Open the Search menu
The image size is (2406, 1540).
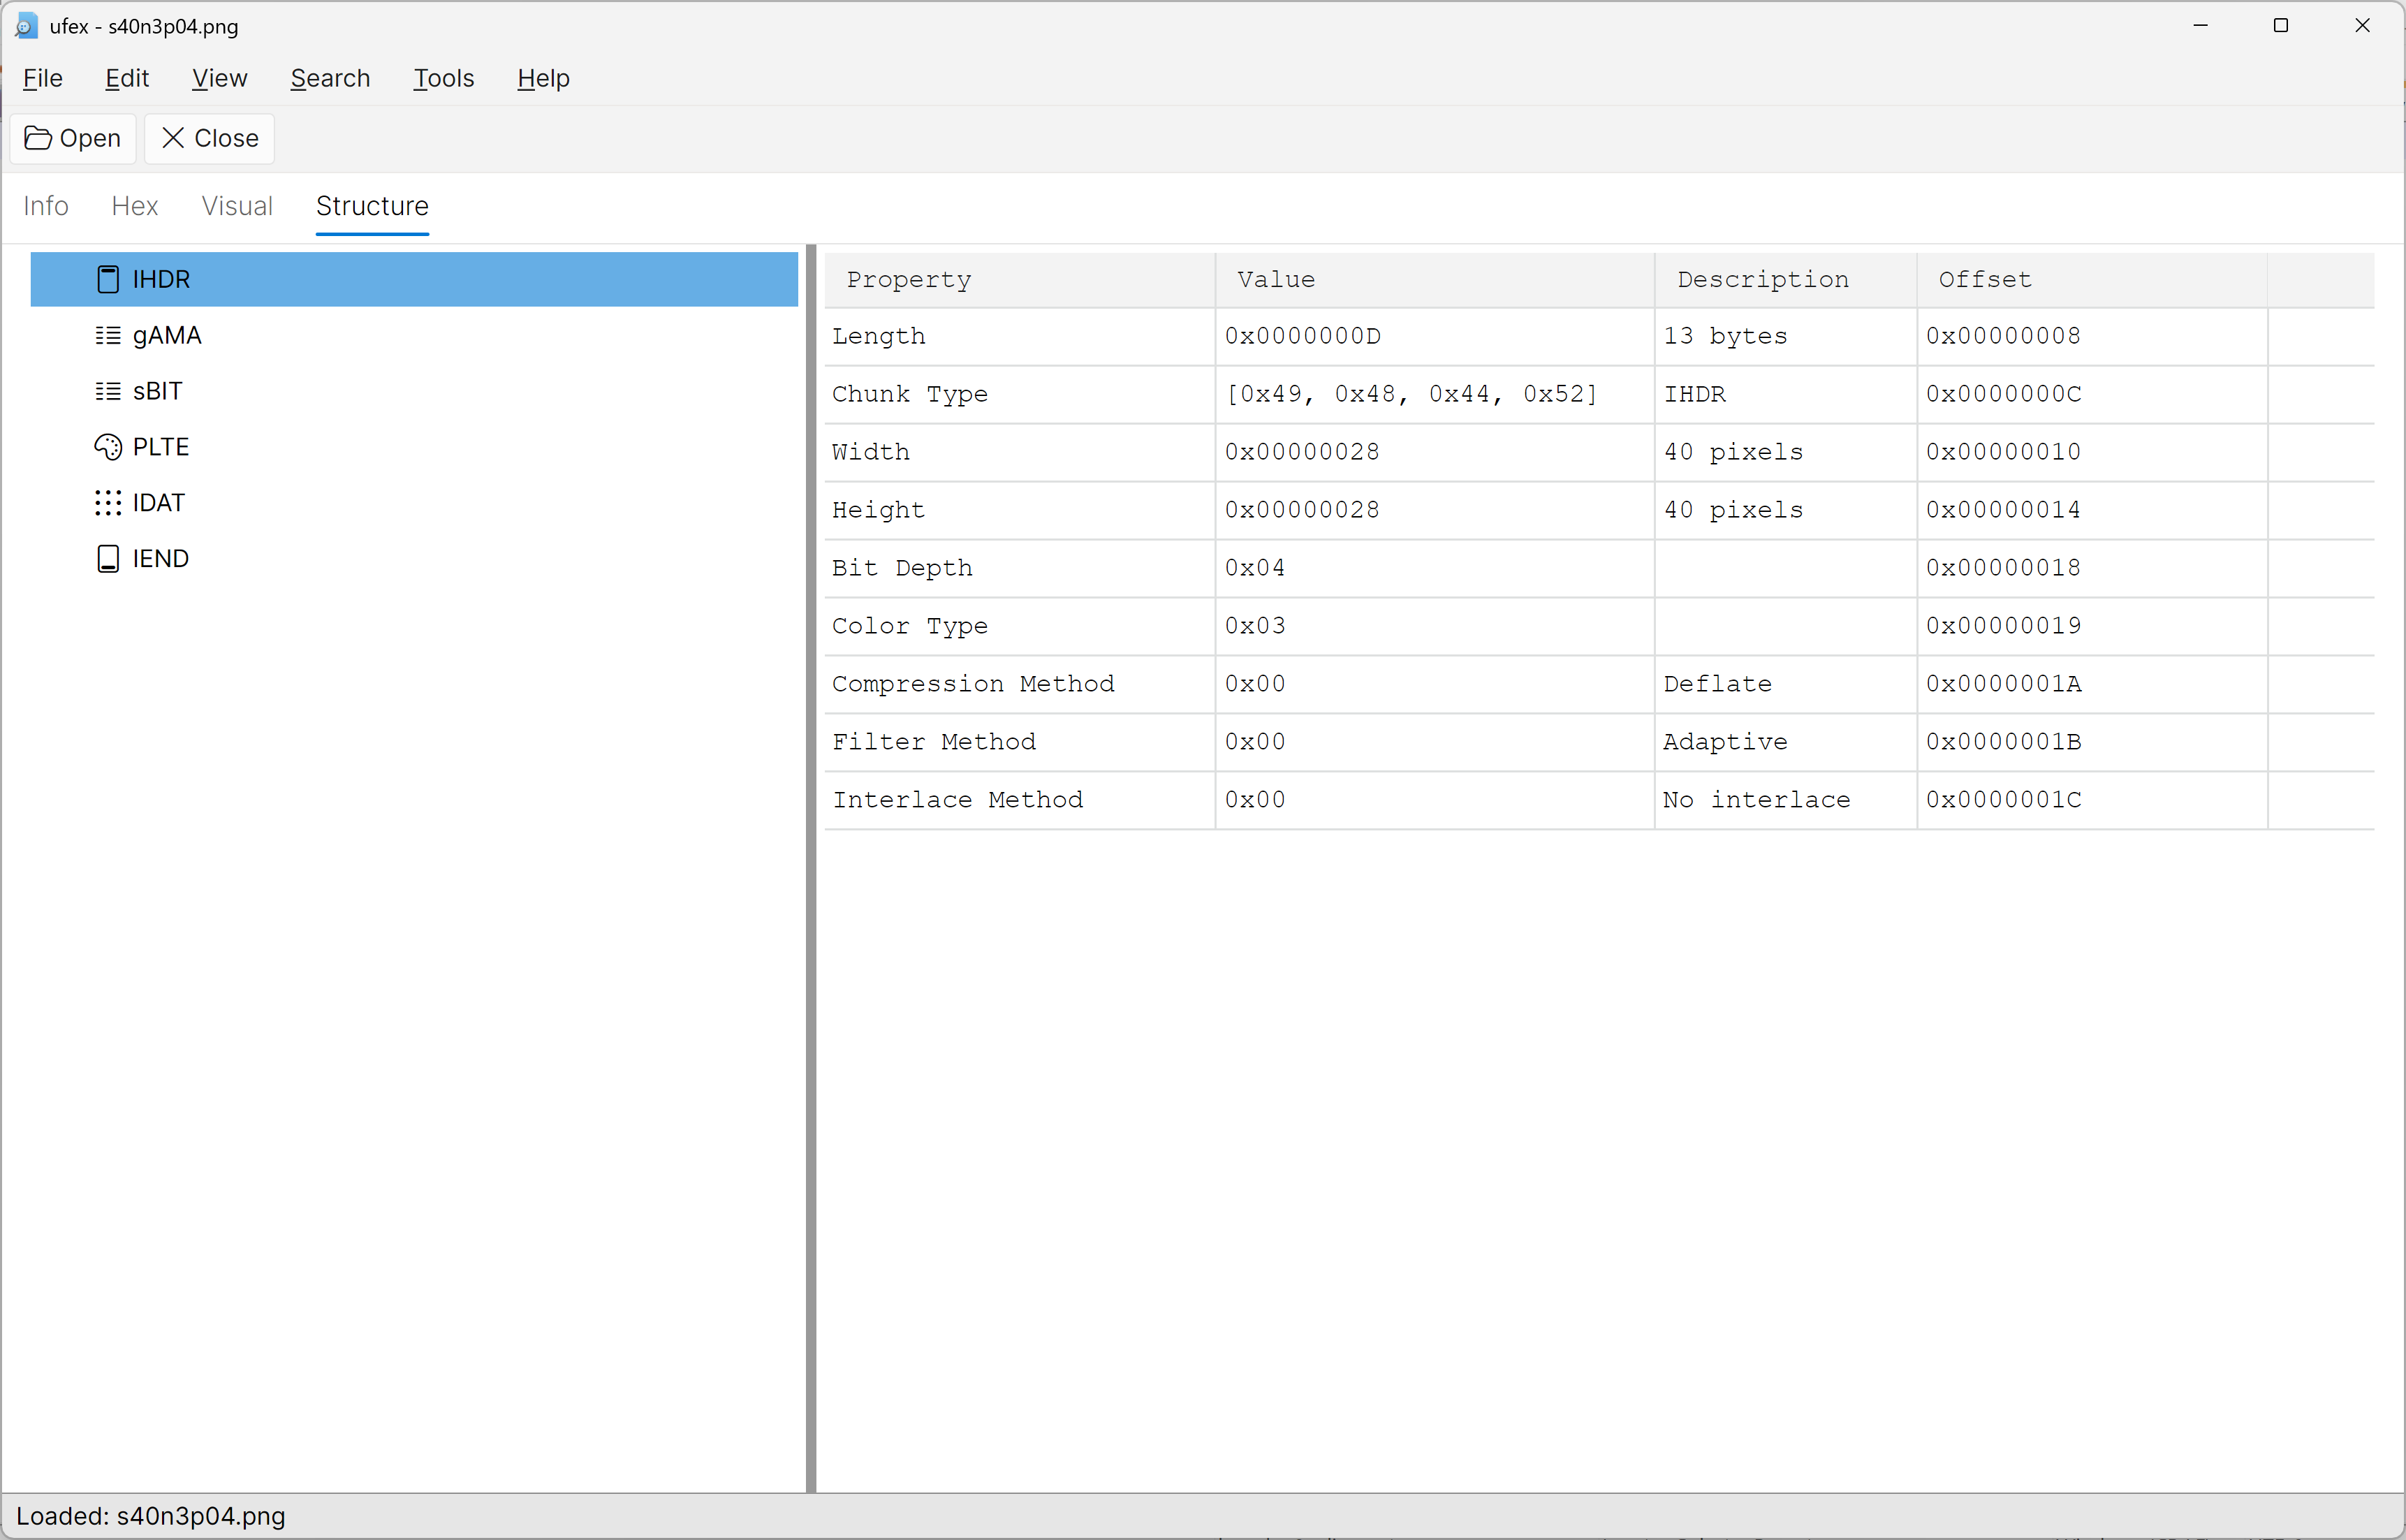pos(330,78)
